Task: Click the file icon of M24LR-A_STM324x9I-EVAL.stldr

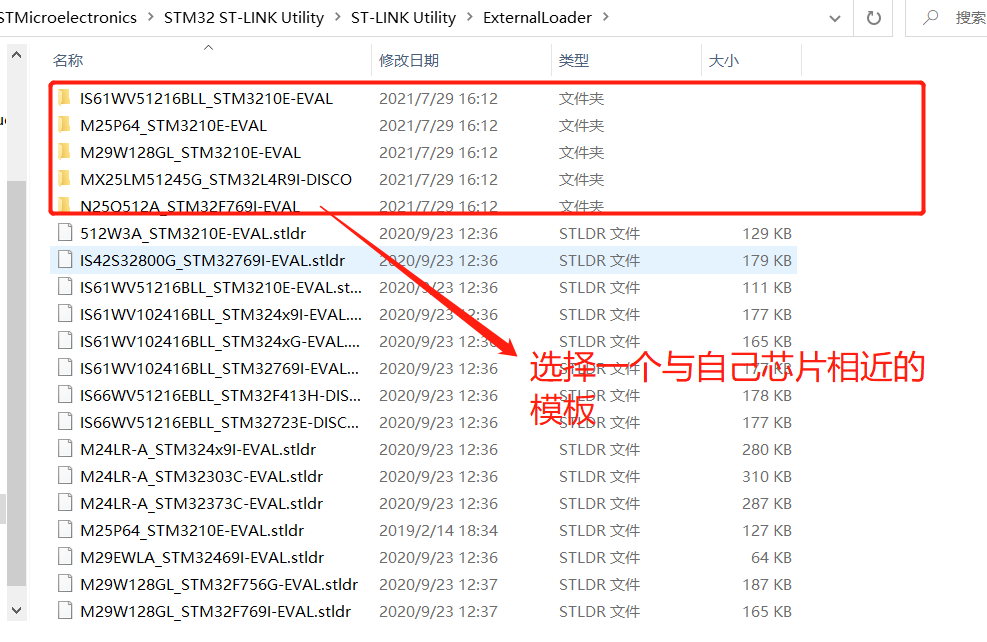Action: pyautogui.click(x=64, y=449)
